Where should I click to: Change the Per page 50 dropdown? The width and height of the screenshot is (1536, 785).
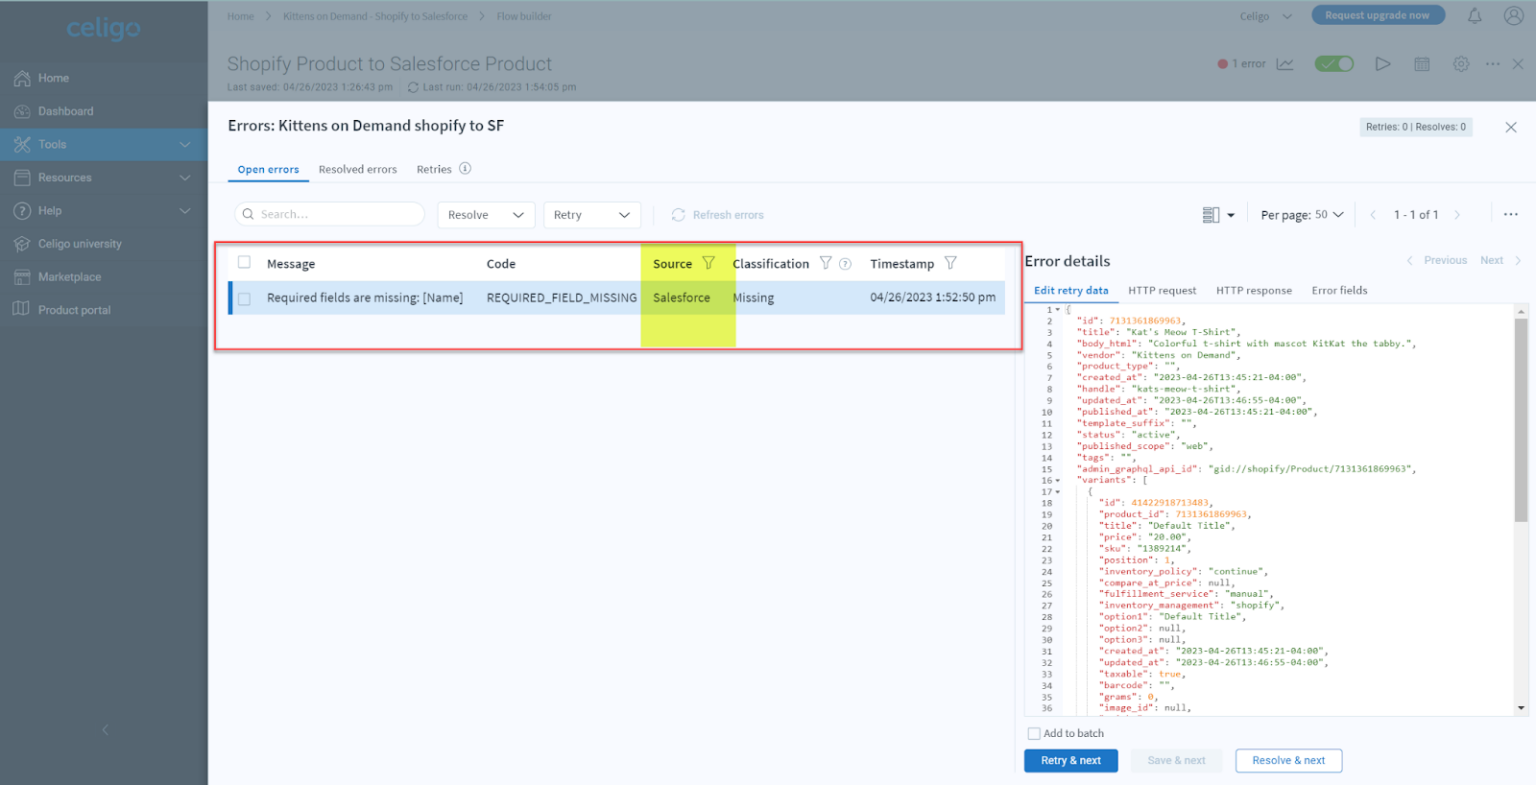(x=1301, y=214)
